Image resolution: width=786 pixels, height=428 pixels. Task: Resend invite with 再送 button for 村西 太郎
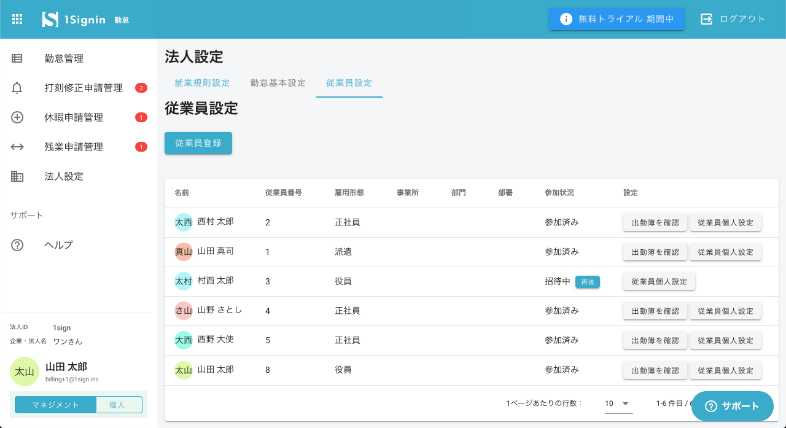coord(587,282)
